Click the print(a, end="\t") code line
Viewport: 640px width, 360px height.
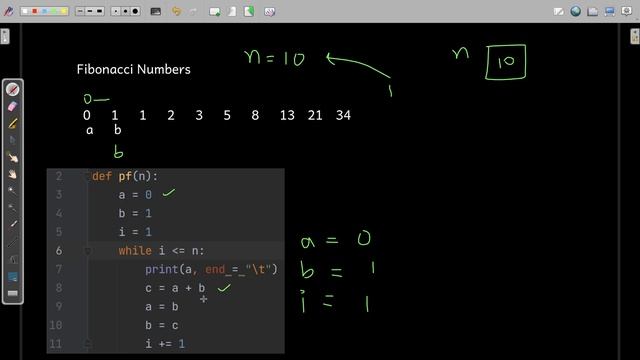point(211,269)
